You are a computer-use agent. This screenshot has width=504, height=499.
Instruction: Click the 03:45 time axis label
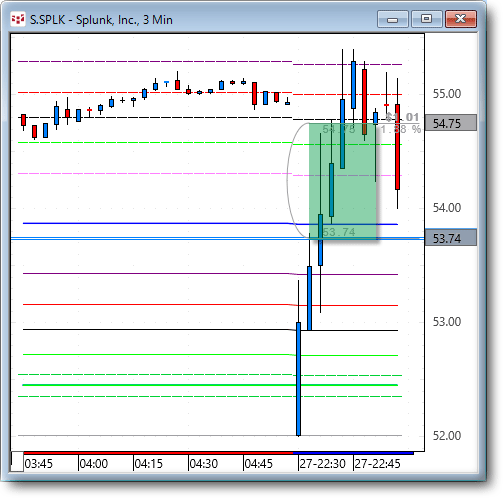(x=39, y=464)
